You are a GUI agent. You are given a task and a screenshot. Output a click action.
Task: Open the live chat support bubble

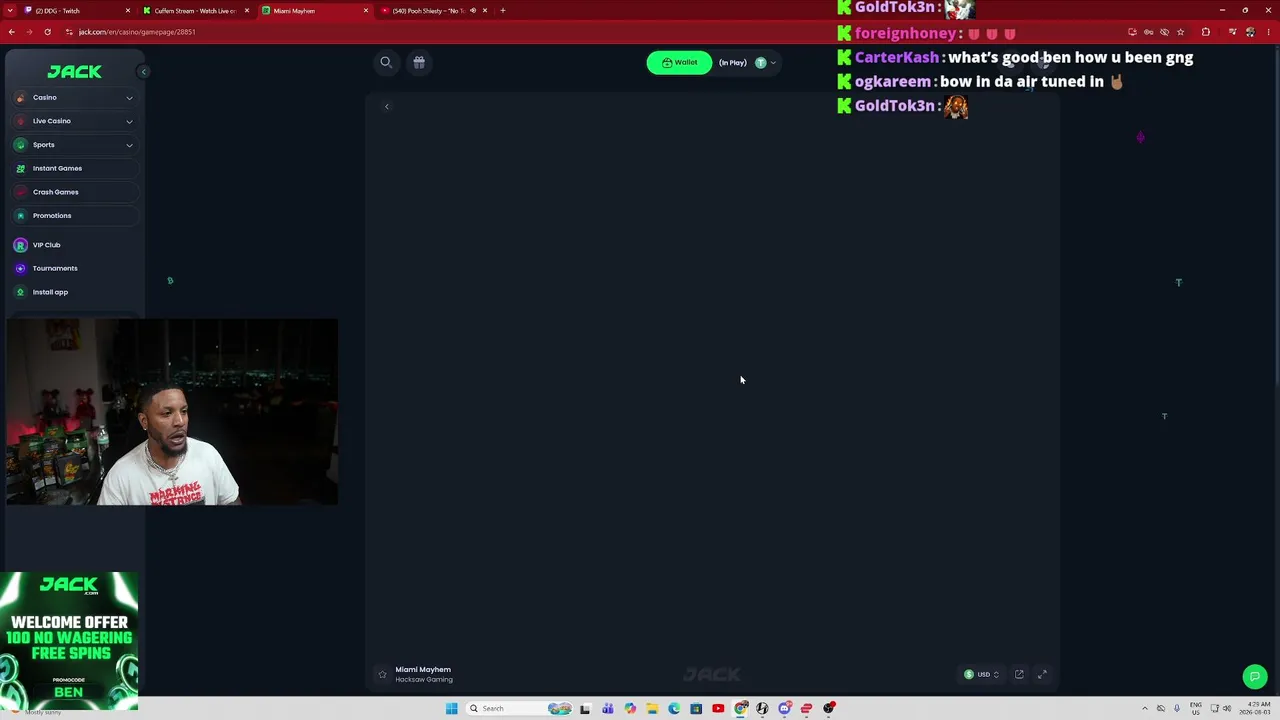[1255, 677]
